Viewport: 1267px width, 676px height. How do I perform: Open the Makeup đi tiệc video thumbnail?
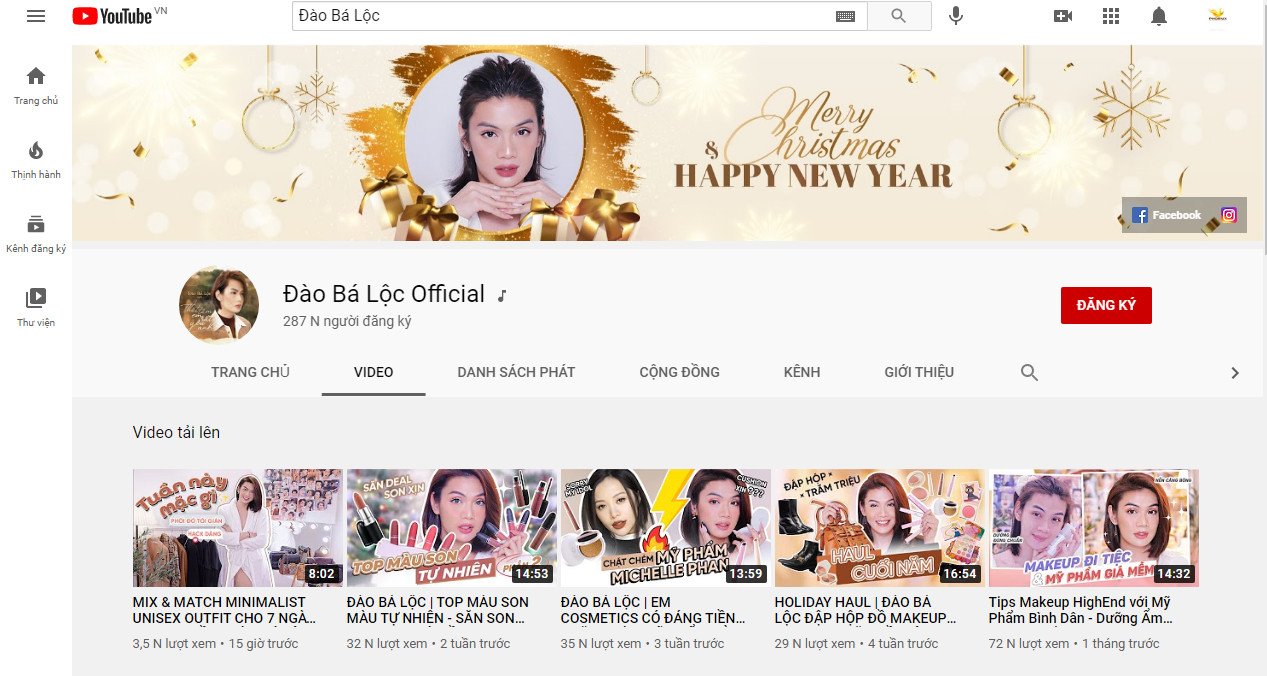point(1094,527)
